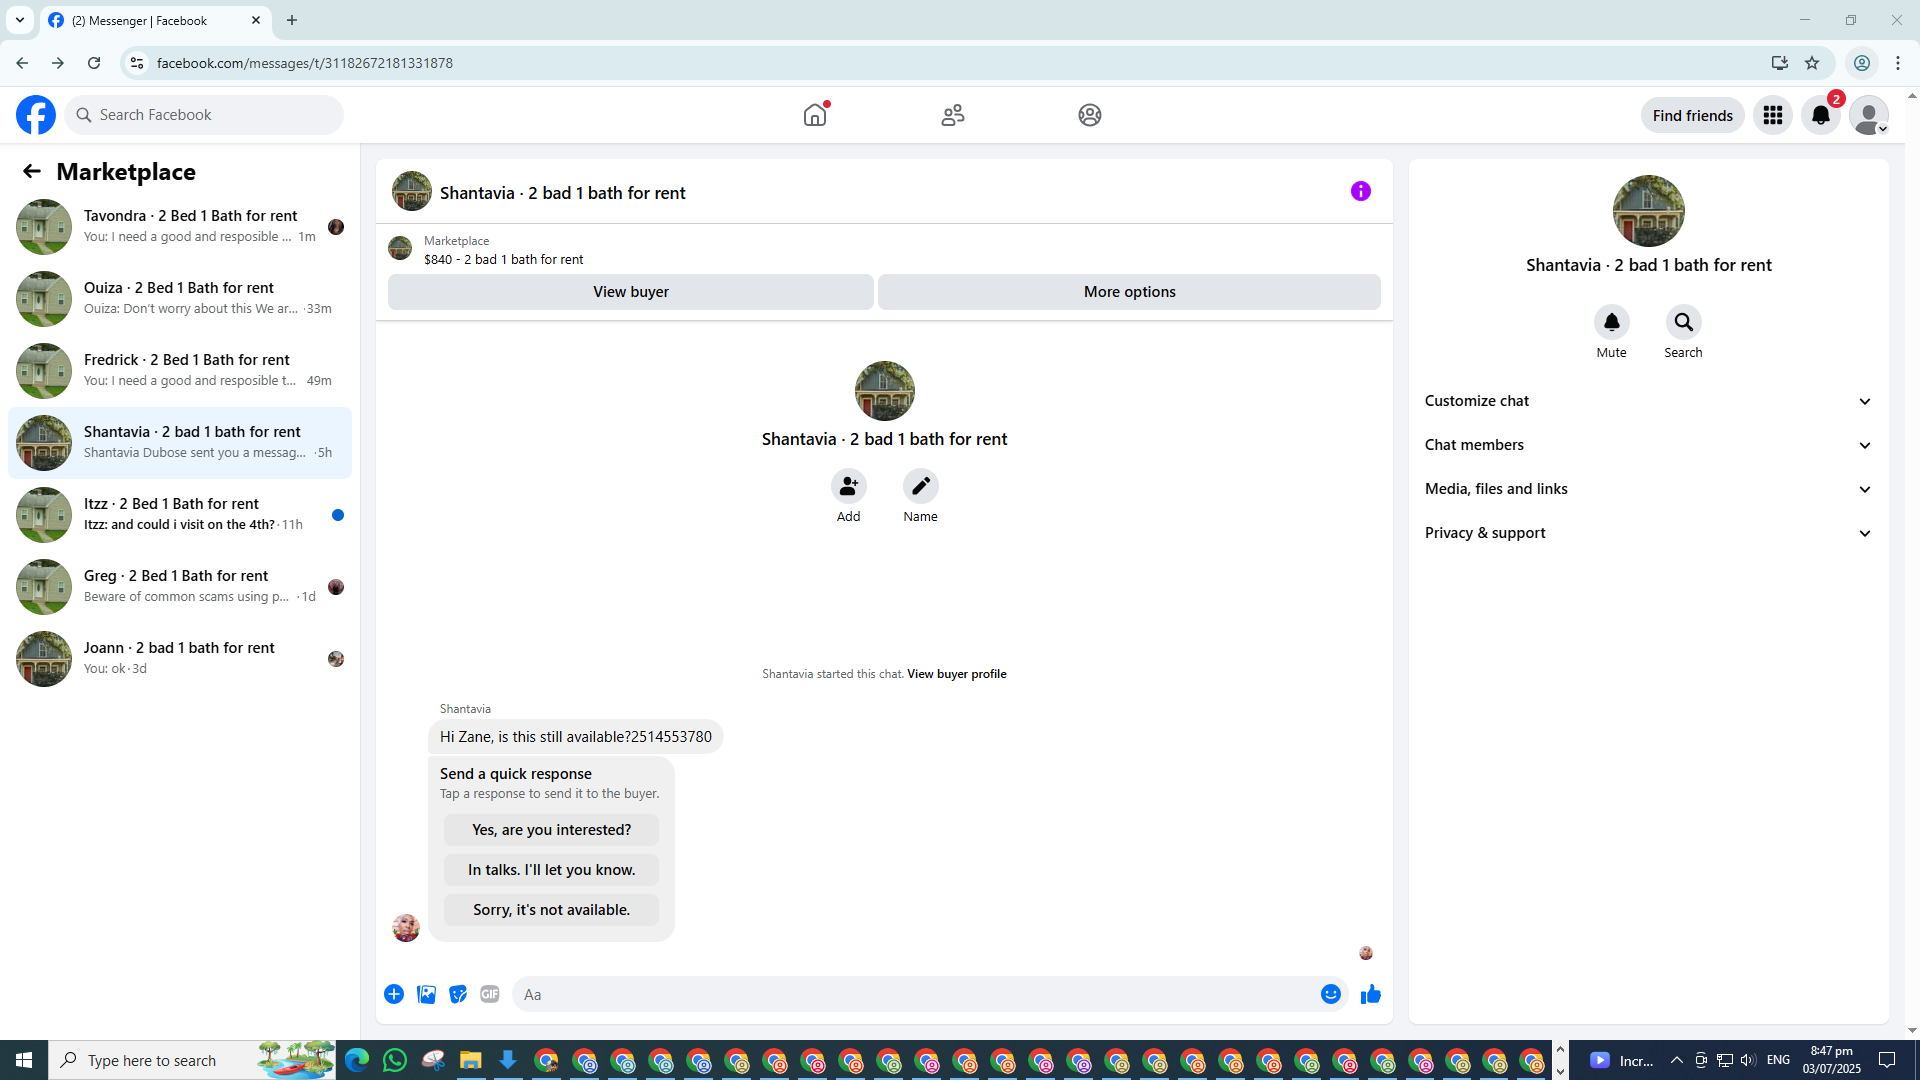Screen dimensions: 1920x1080
Task: Toggle conversation information panel
Action: [x=1360, y=191]
